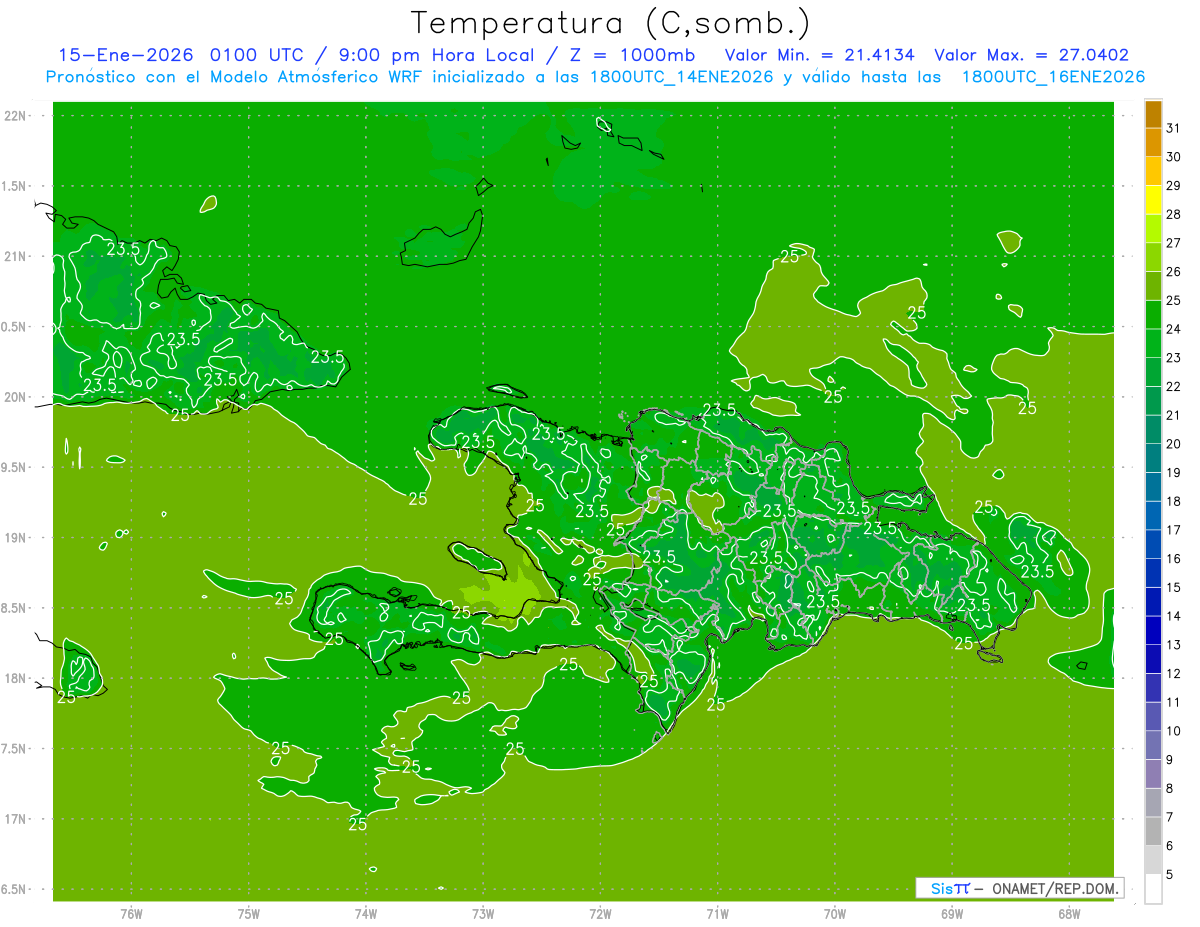
Task: Click latitude label "8.5N" on axis
Action: (x=14, y=609)
